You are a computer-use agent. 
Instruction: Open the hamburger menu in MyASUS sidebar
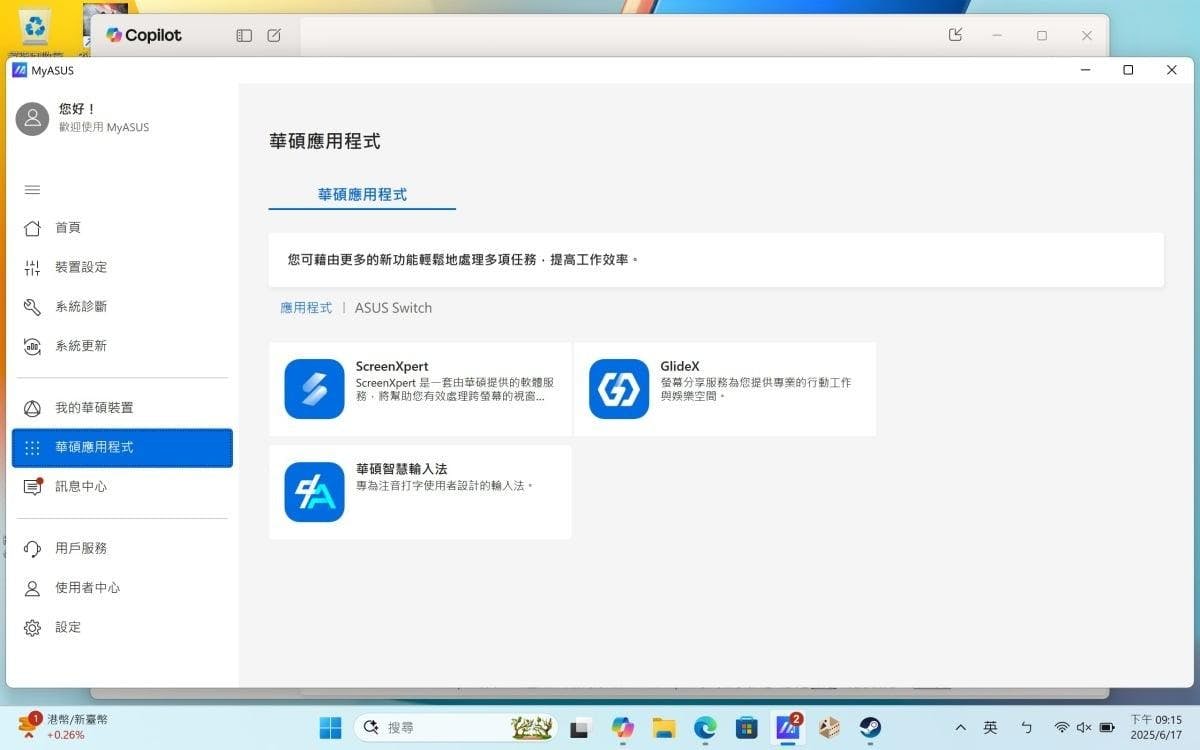[32, 190]
